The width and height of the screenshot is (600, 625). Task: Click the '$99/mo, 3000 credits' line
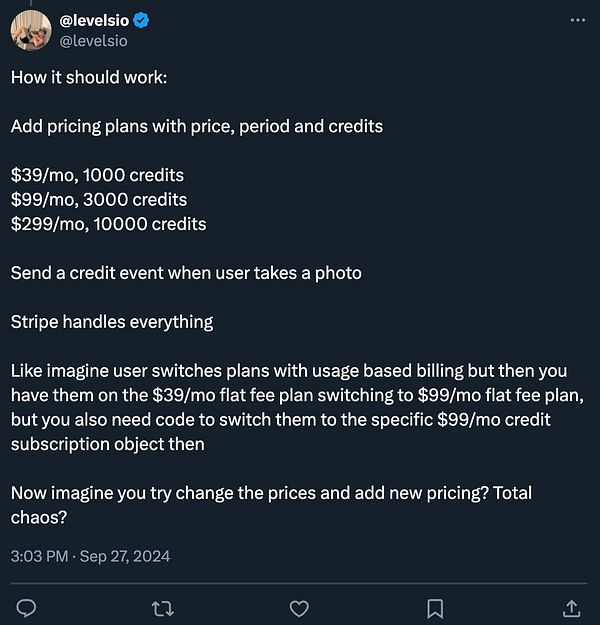(x=99, y=199)
